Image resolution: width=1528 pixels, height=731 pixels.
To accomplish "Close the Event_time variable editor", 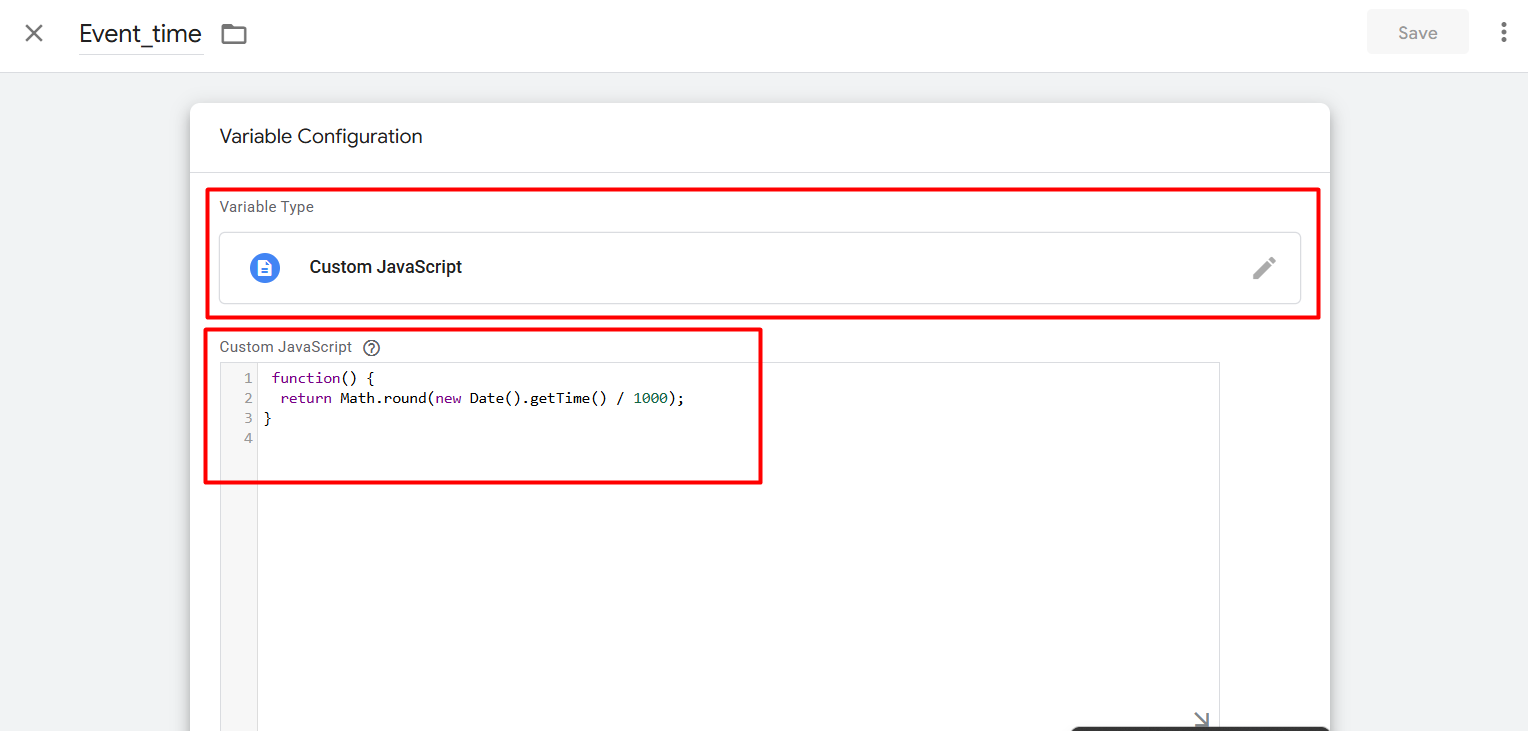I will pyautogui.click(x=34, y=33).
